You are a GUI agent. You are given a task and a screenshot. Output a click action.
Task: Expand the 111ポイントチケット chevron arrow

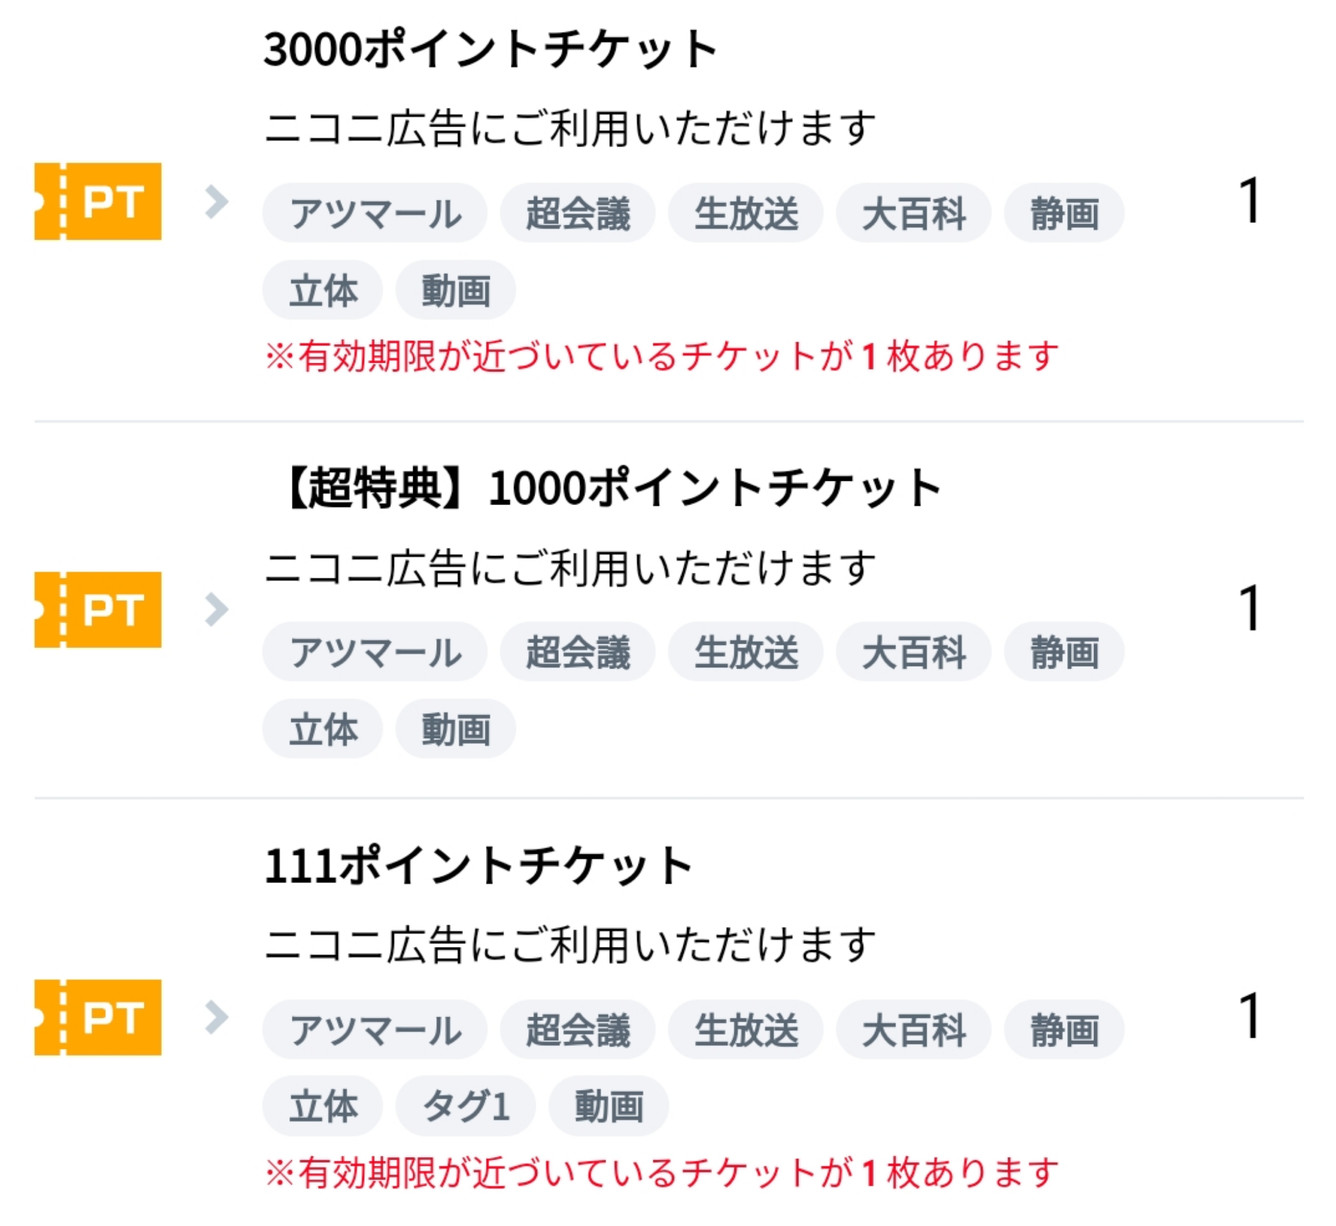[x=216, y=1018]
